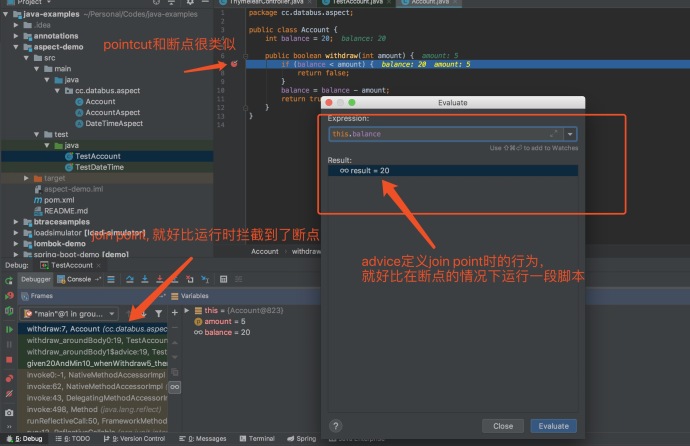Click the Run to Cursor icon
Image resolution: width=690 pixels, height=446 pixels.
coord(205,279)
